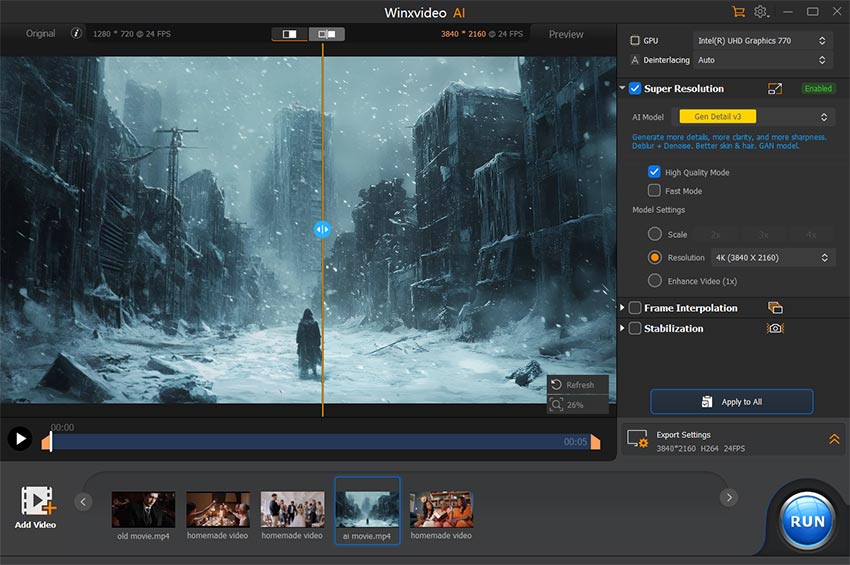Go to next videos with right arrow

[x=729, y=497]
